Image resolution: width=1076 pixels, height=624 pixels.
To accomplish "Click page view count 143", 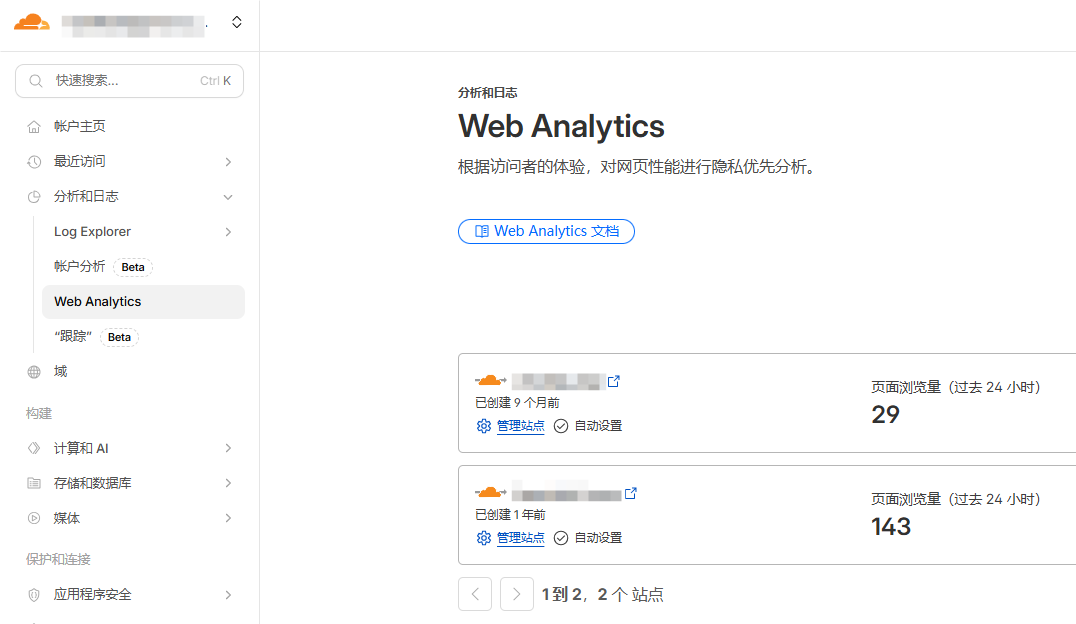I will (891, 527).
